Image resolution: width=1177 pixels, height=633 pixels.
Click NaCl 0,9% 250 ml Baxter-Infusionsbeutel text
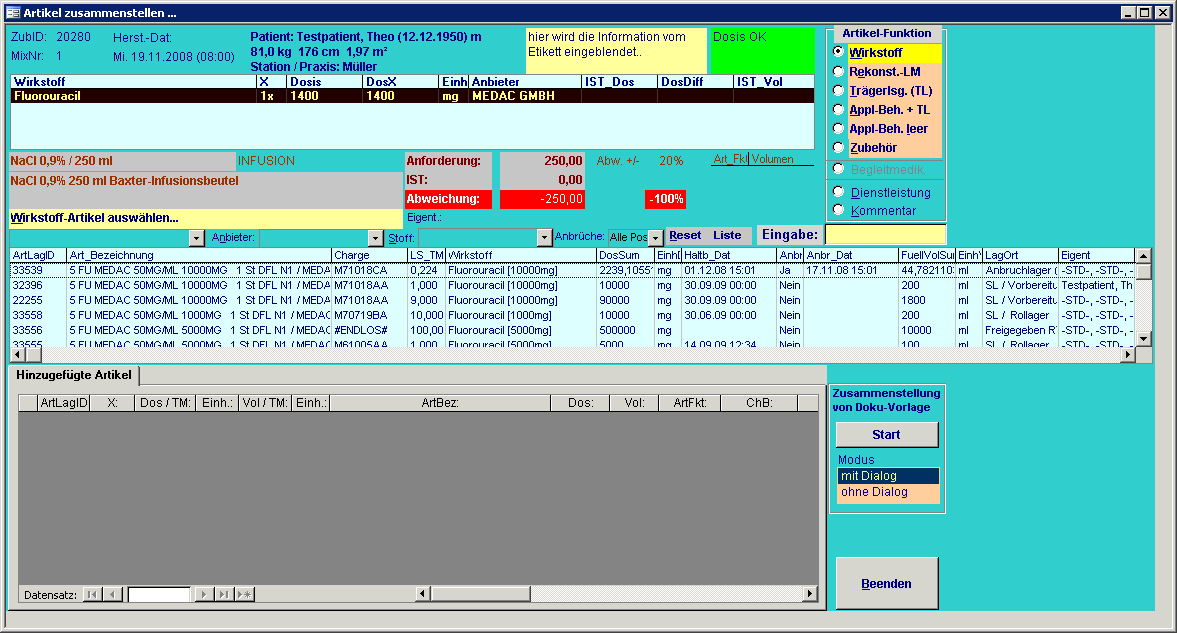point(125,181)
